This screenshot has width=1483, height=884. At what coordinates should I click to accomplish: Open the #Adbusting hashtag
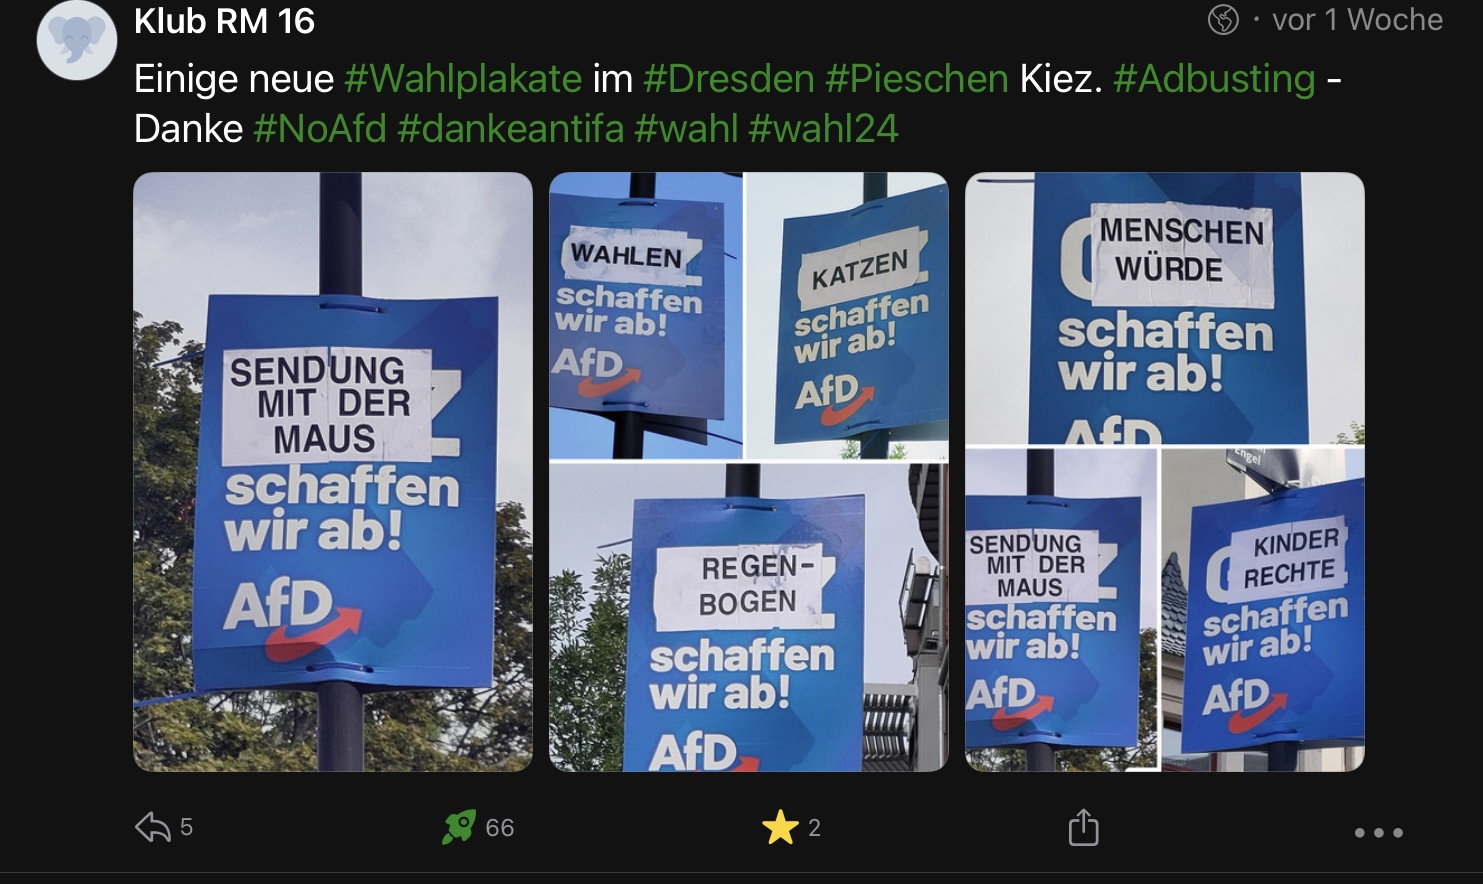pos(1214,78)
